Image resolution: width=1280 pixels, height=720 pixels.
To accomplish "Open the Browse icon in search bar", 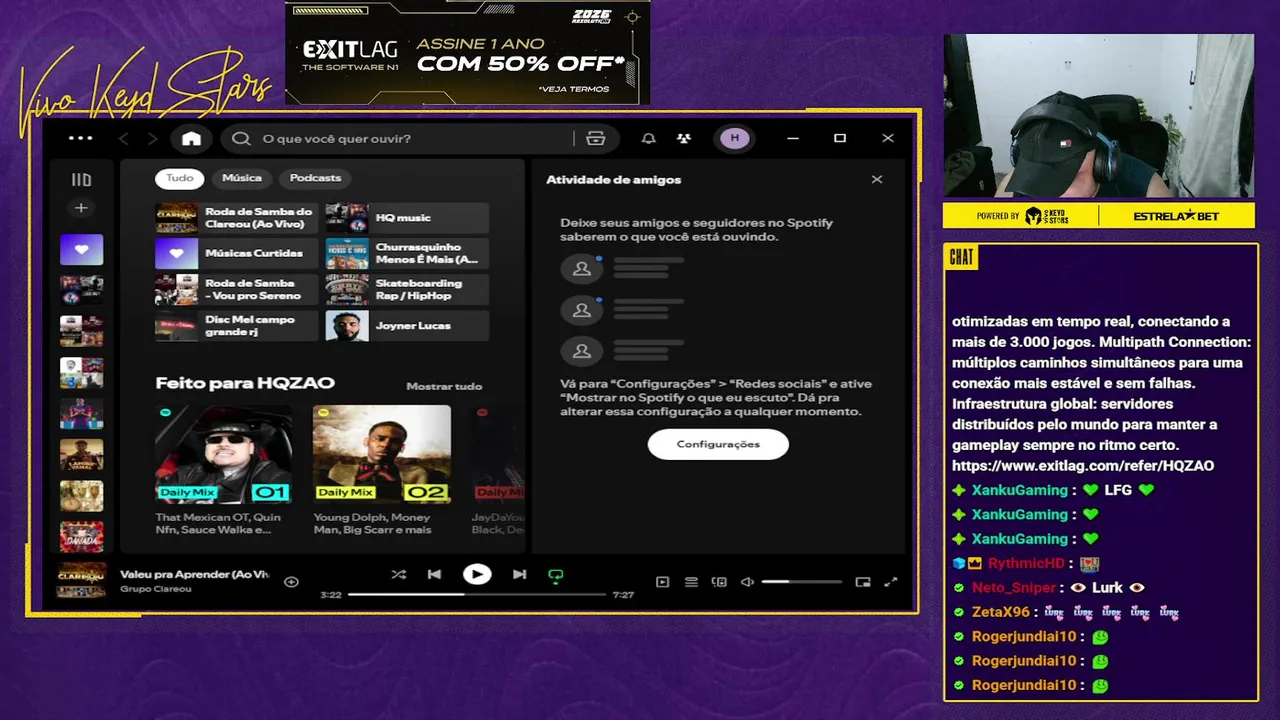I will coord(596,138).
